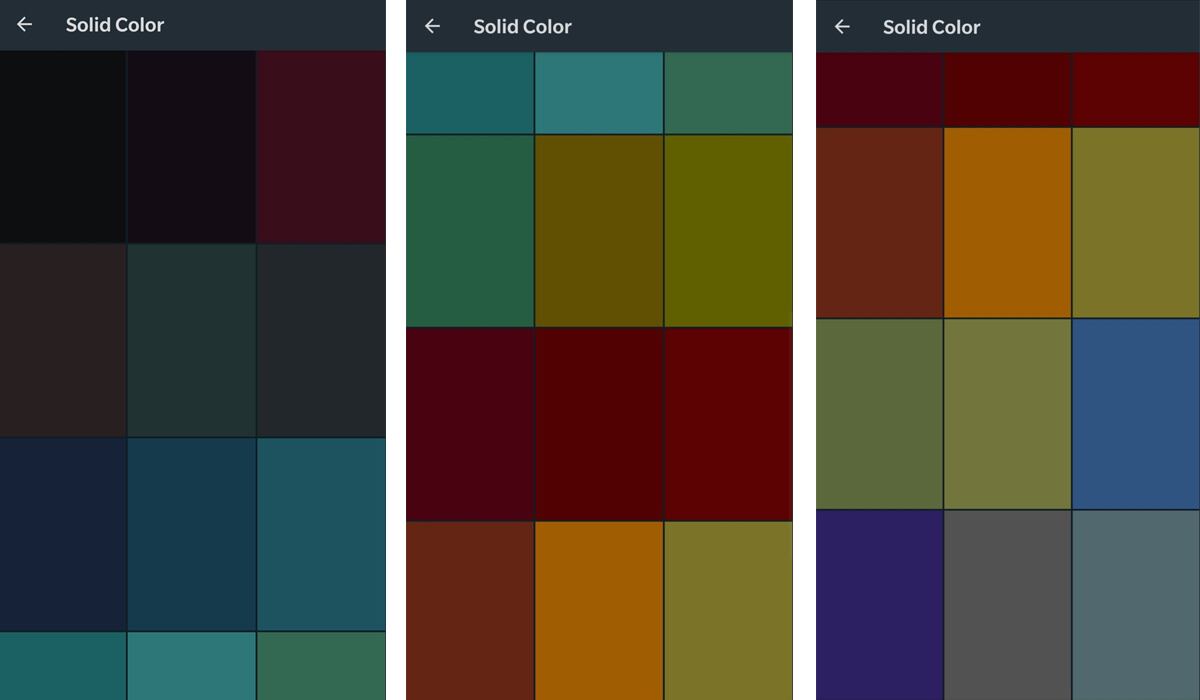Screen dimensions: 1200x700
Task: Select the 'Solid Color' title on the left panel
Action: (115, 24)
